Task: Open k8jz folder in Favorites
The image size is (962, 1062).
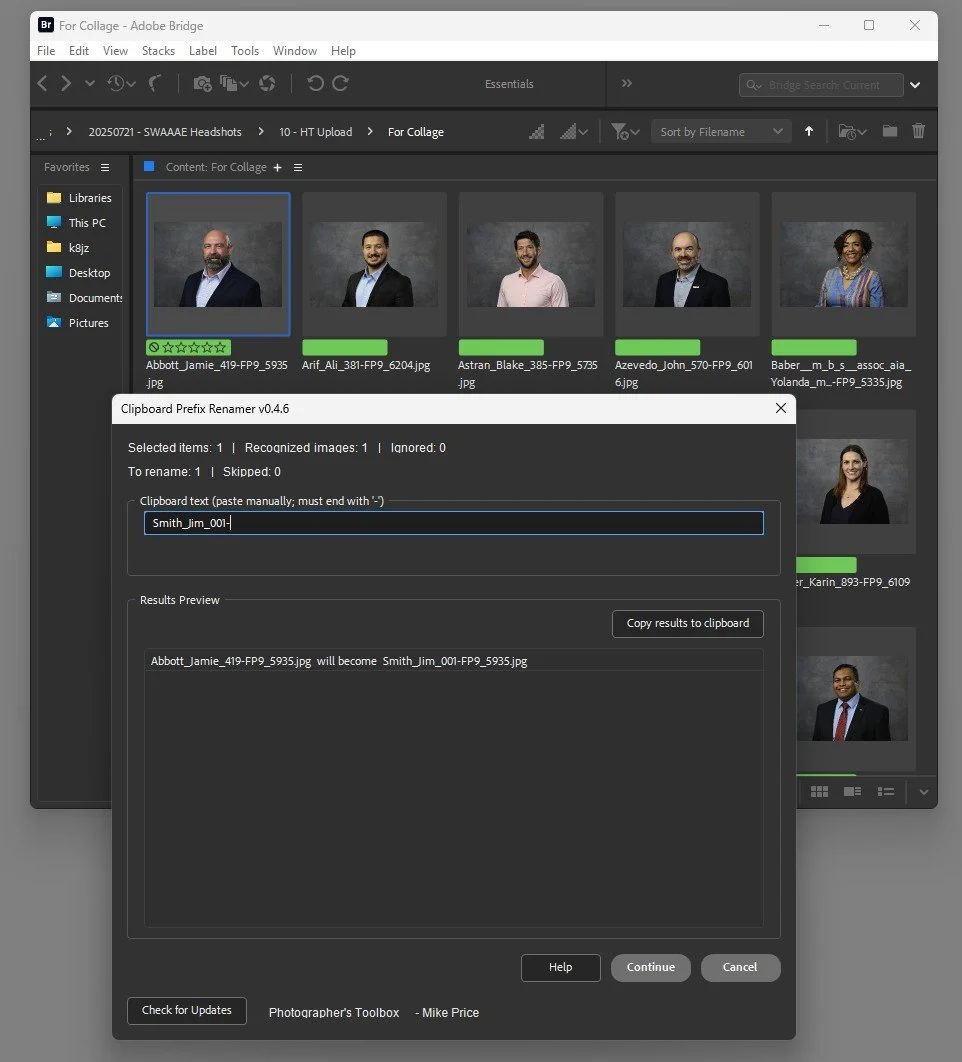Action: click(x=68, y=248)
